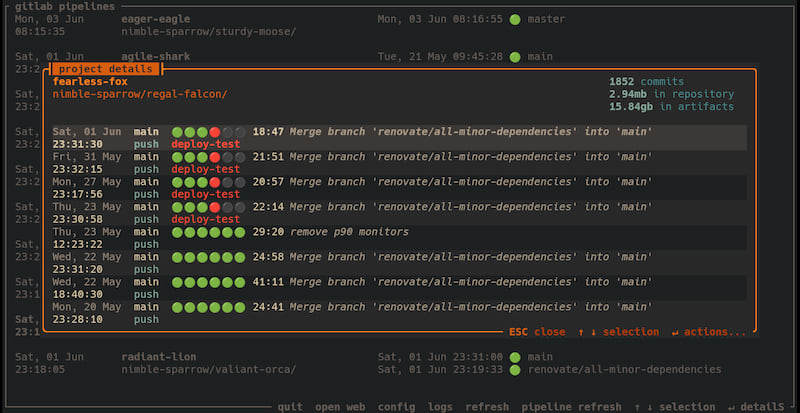Click the 15.84gb in artifacts stat
Image resolution: width=800 pixels, height=413 pixels.
[671, 107]
